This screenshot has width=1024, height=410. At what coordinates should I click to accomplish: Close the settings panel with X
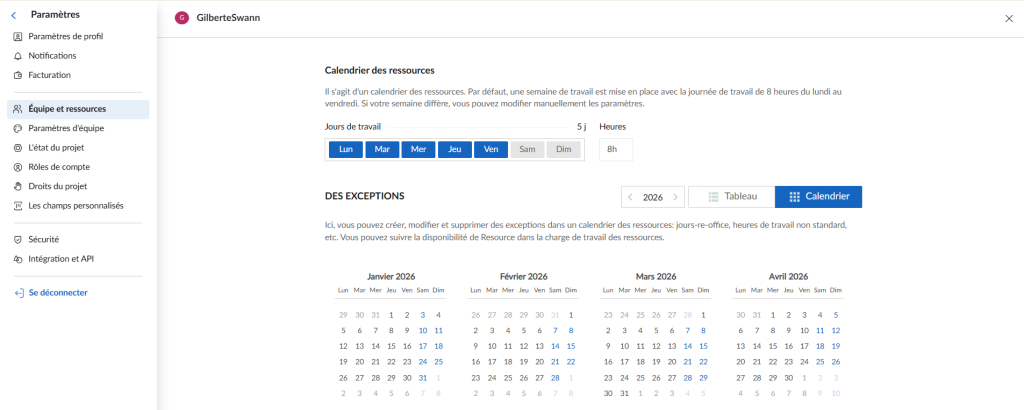point(1009,19)
